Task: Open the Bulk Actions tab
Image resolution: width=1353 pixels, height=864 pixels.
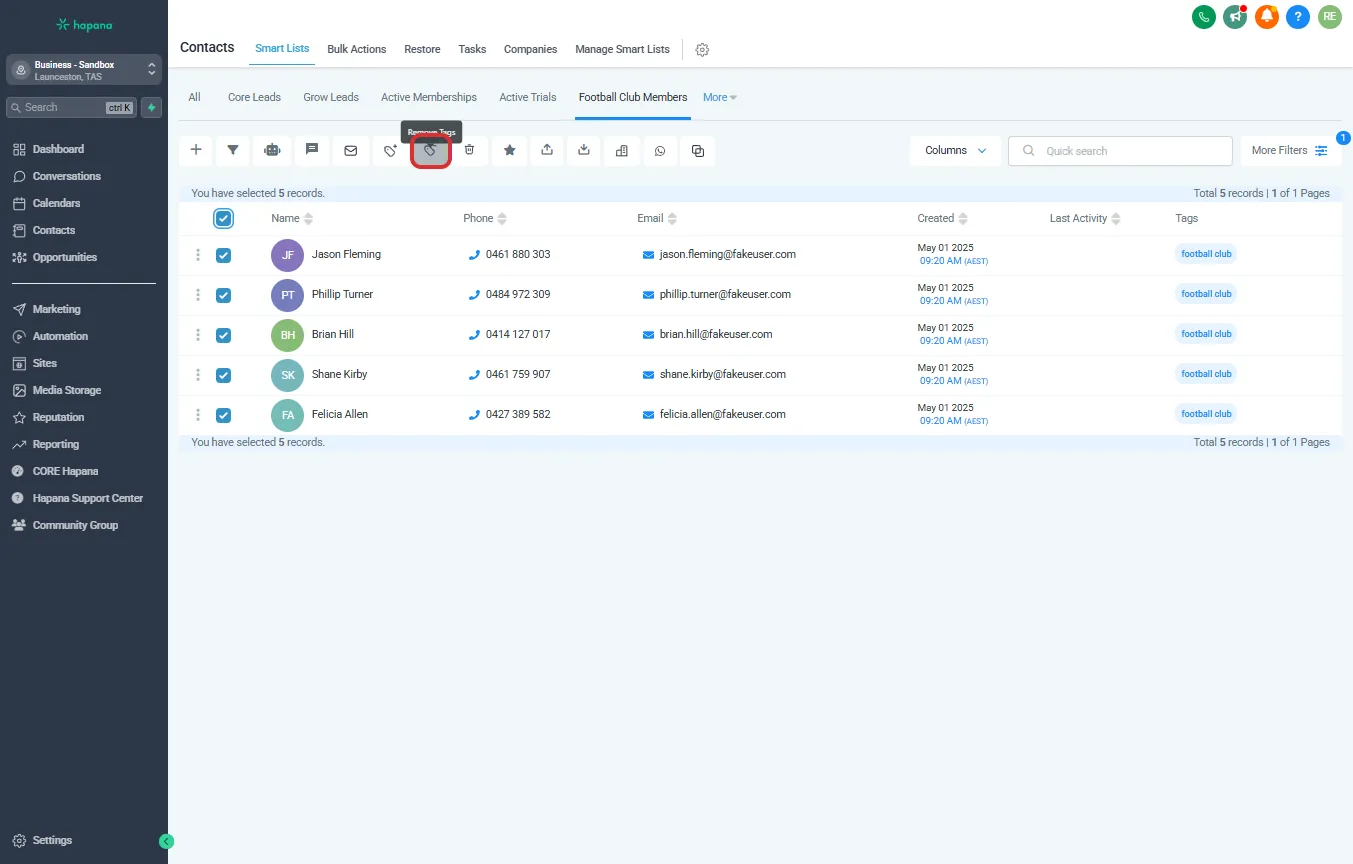Action: (356, 49)
